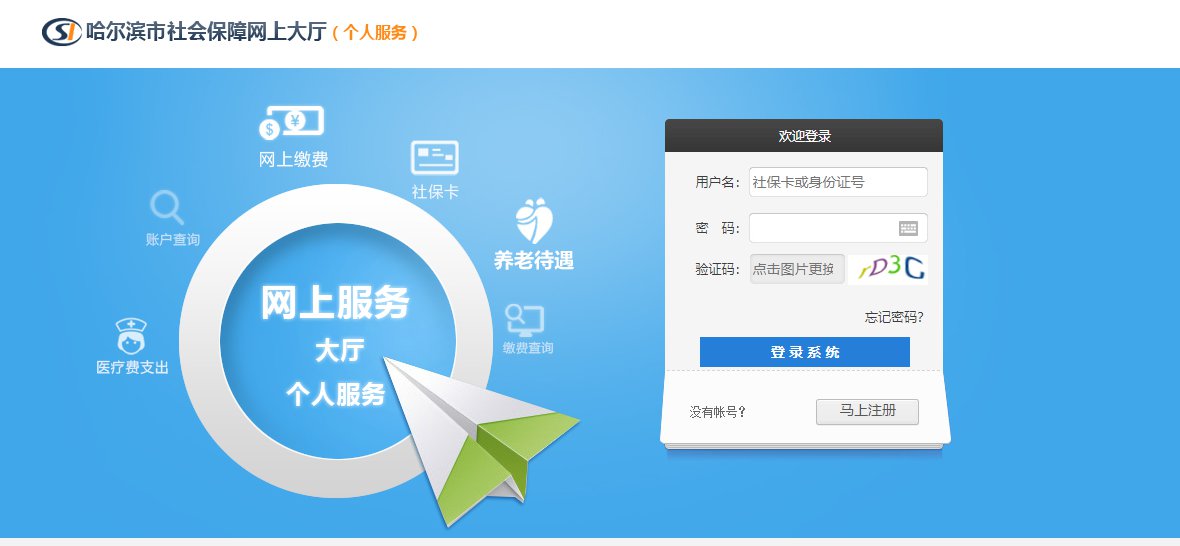The width and height of the screenshot is (1180, 546).
Task: Click the 验证码 input box
Action: (797, 269)
